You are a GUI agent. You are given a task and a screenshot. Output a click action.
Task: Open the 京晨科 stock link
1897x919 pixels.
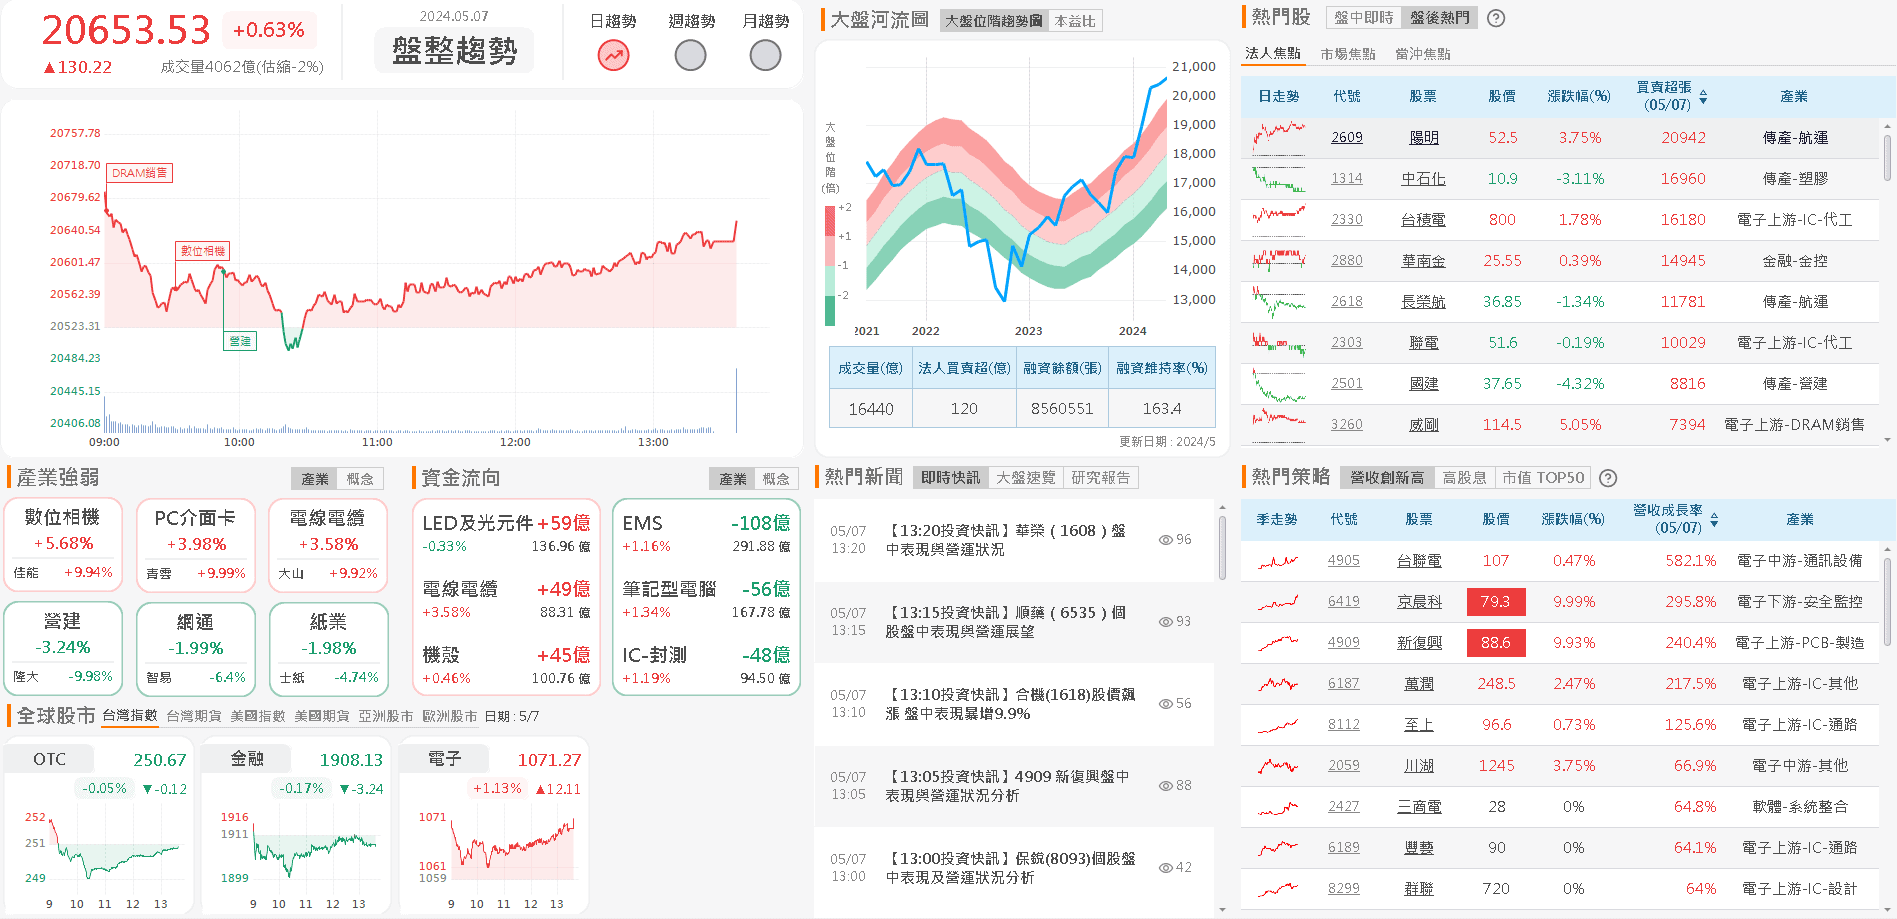pyautogui.click(x=1419, y=602)
